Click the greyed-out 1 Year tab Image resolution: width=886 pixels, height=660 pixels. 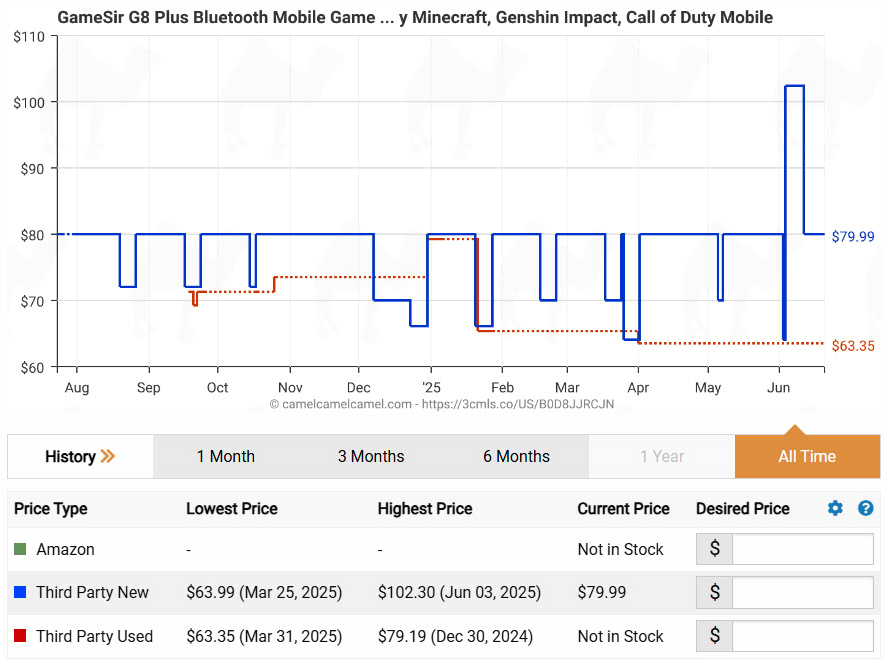662,457
